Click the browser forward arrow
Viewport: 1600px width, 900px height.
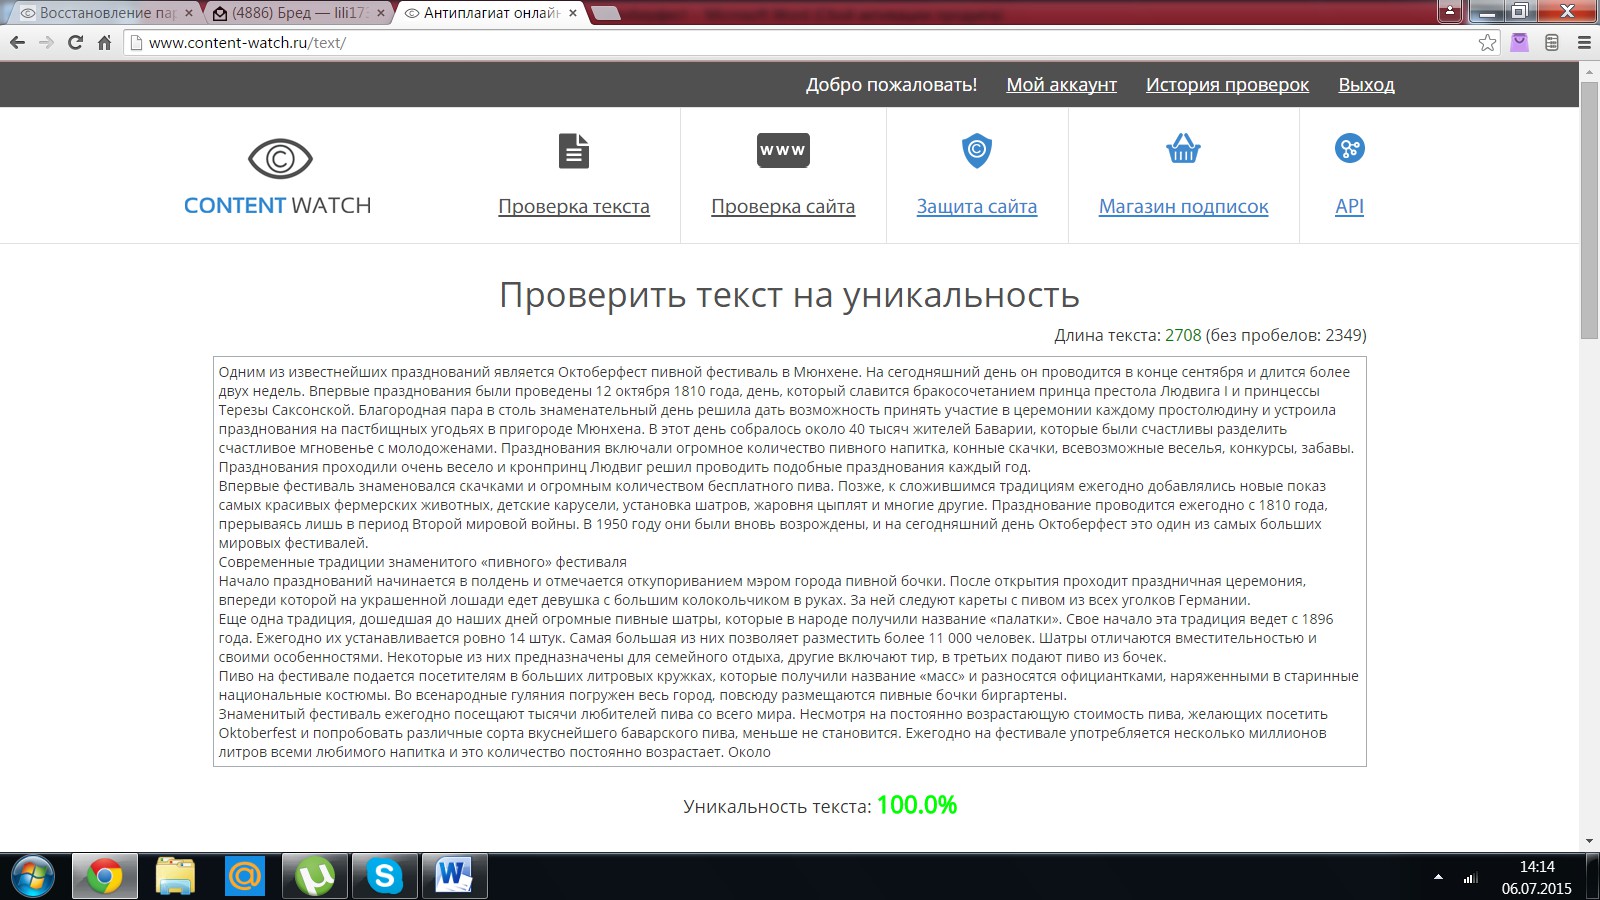(x=46, y=42)
